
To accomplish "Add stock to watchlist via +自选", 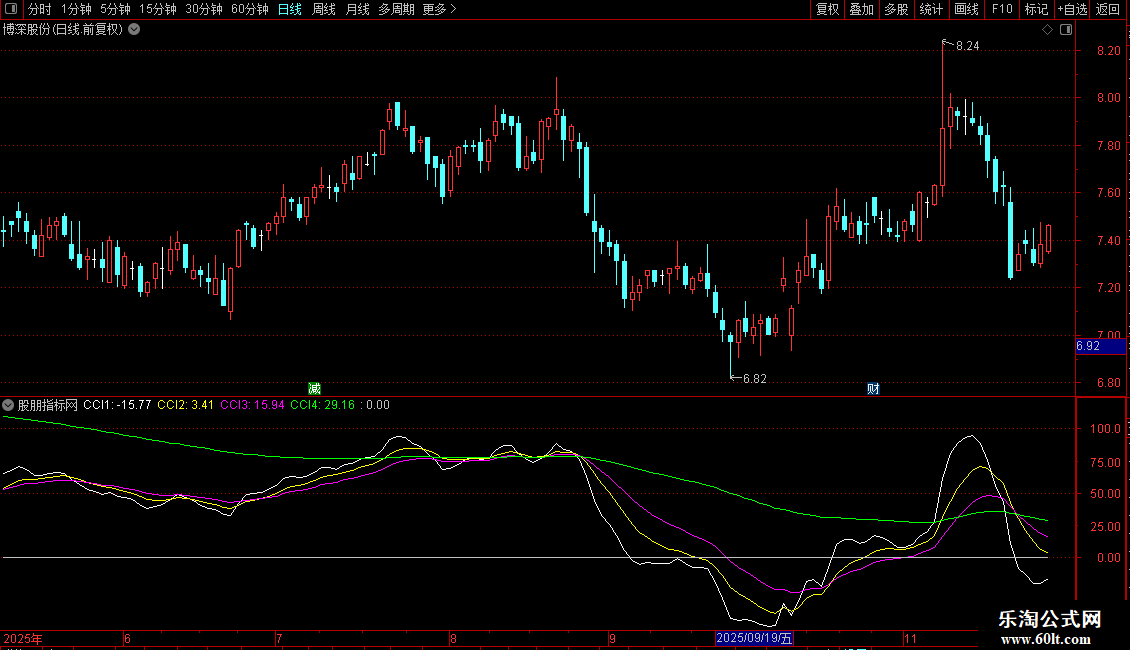I will pos(1072,9).
